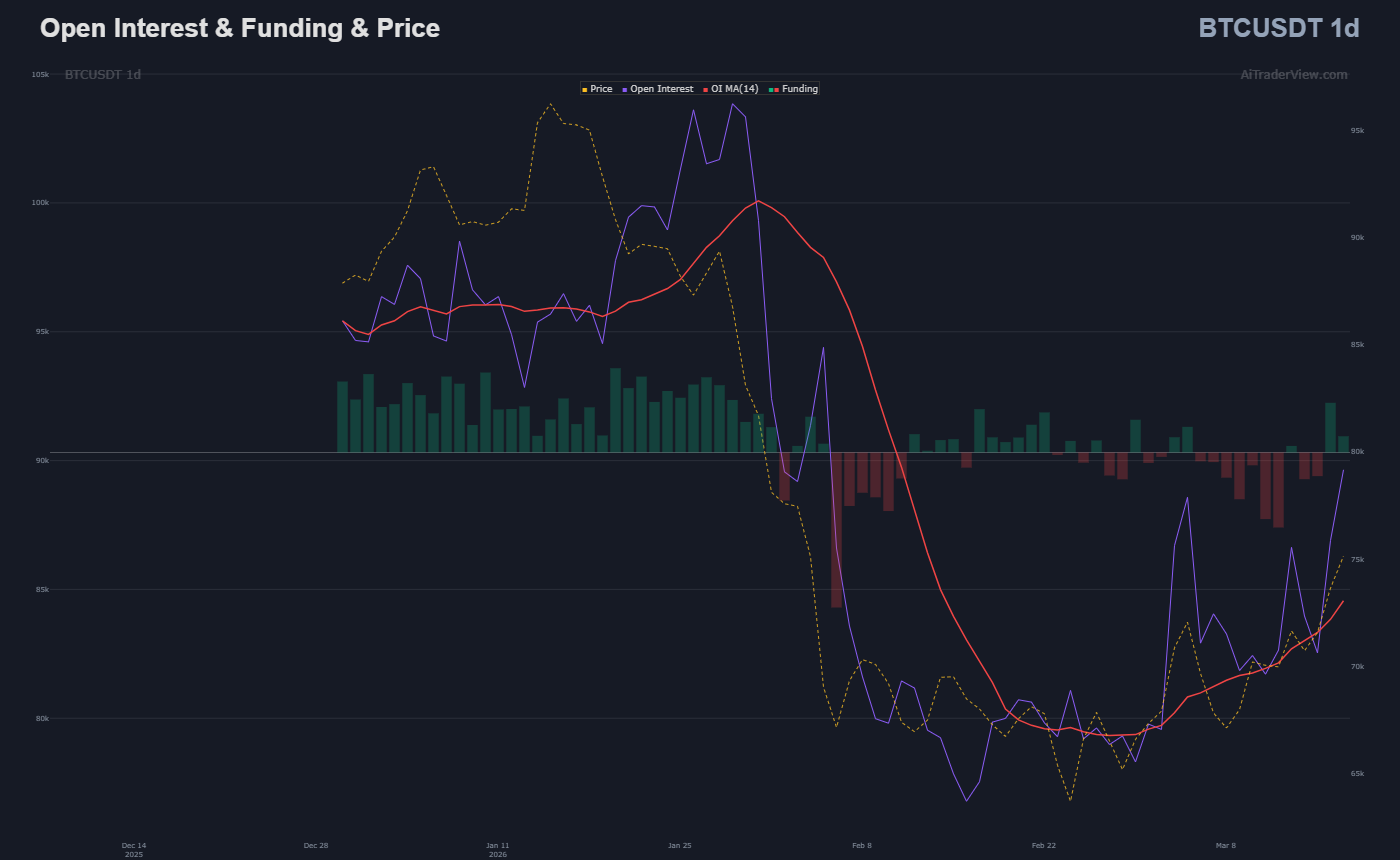The image size is (1400, 860).
Task: Click the large BTCUSDT 1d header label
Action: click(1278, 28)
